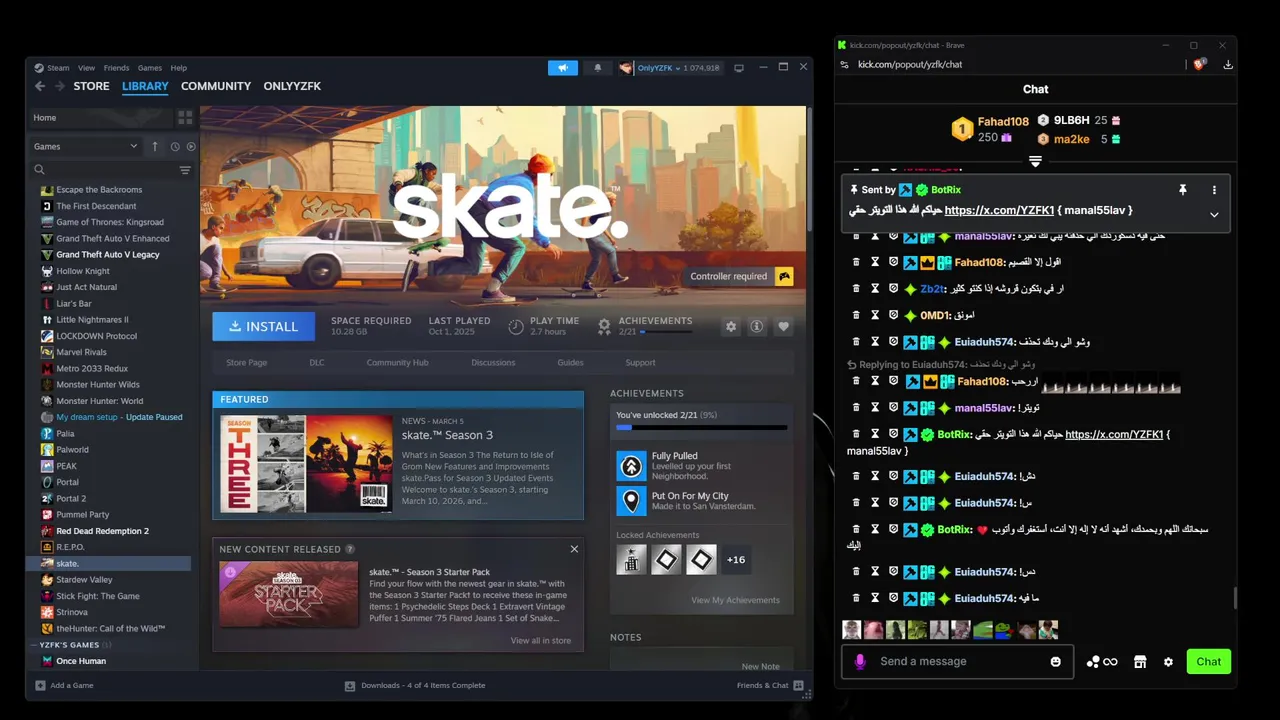Collapse YZFK'S GAMES collection

pos(36,645)
